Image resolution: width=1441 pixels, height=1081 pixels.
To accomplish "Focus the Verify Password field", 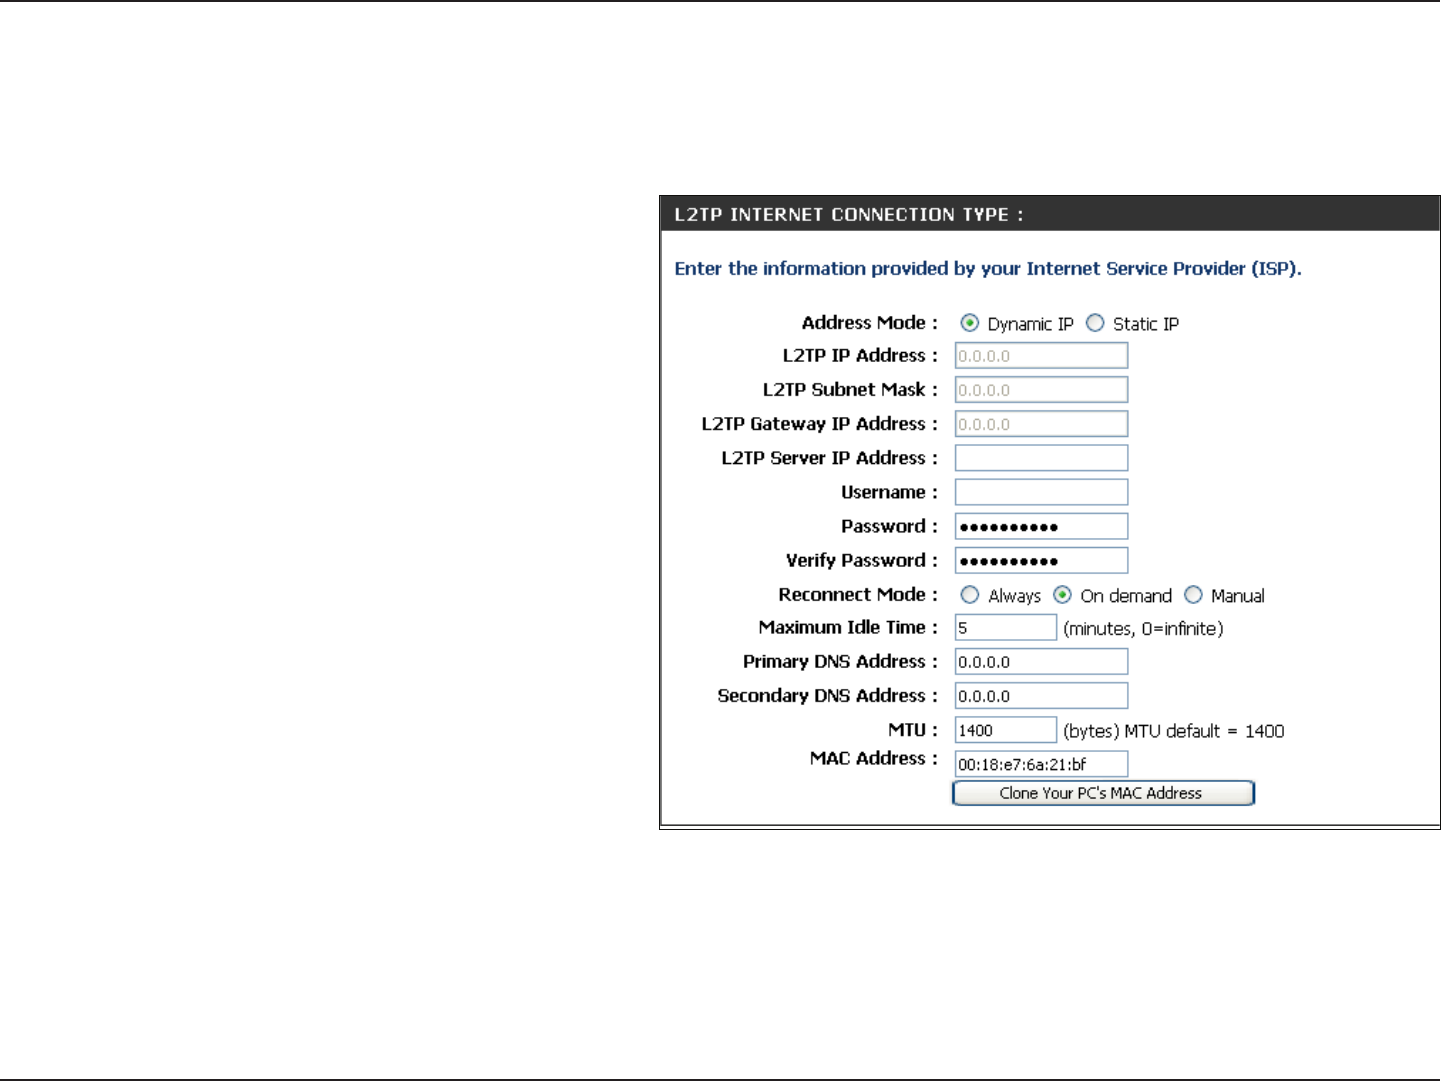I will (1041, 560).
